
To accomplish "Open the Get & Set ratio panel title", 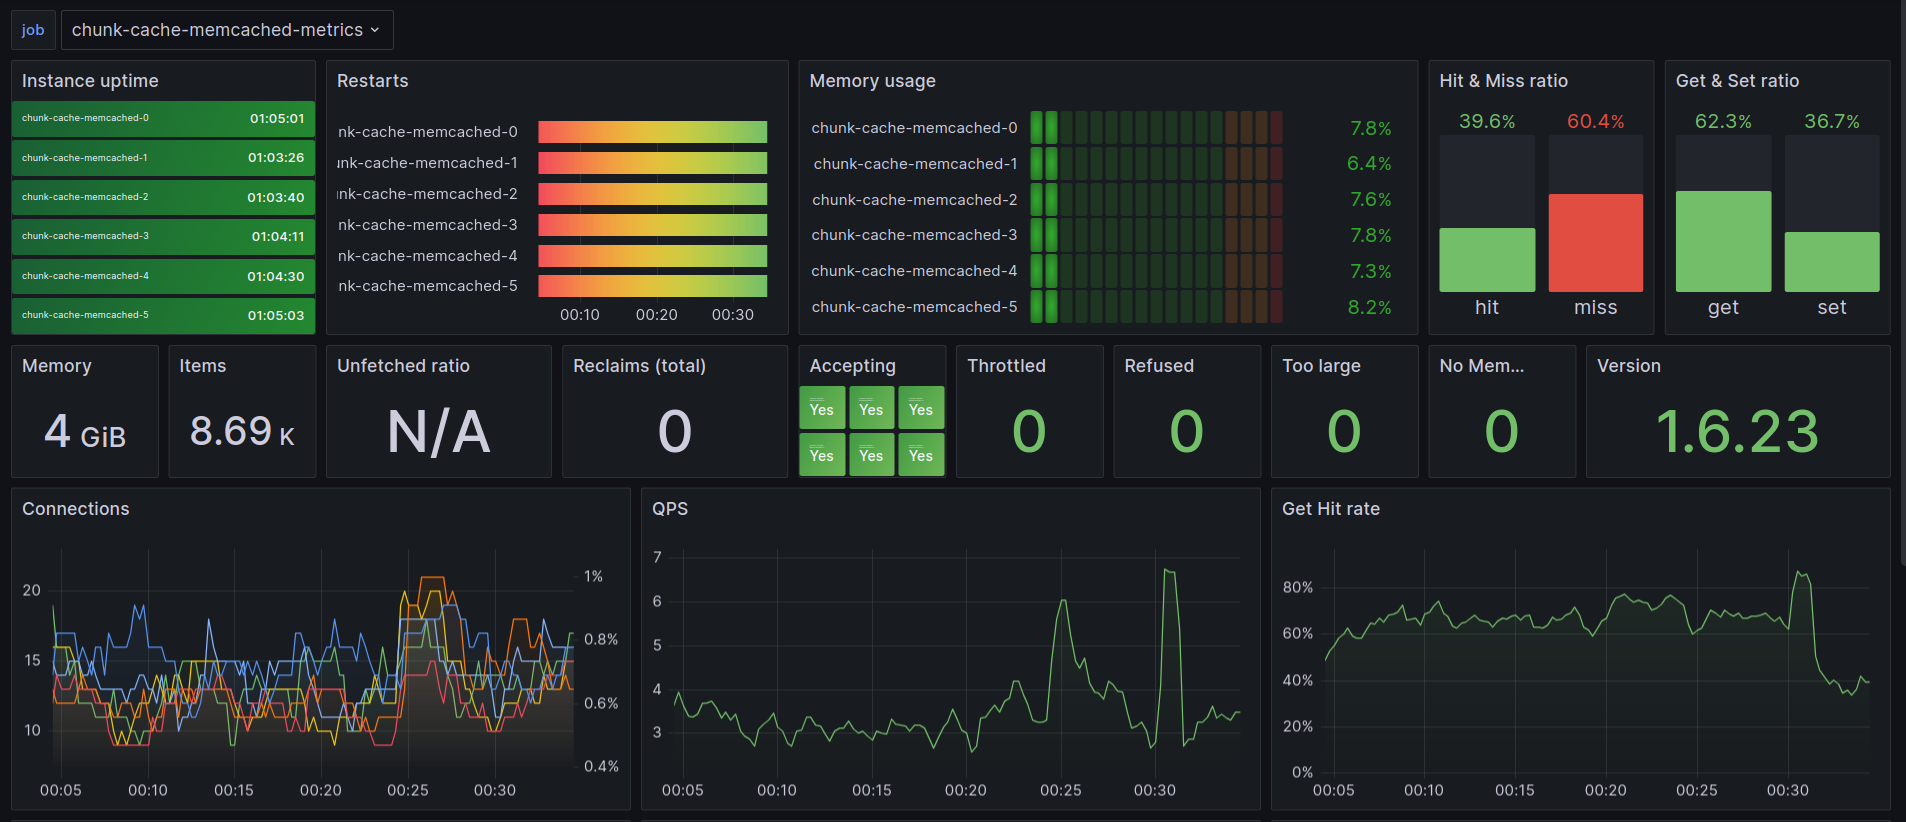I will pyautogui.click(x=1737, y=81).
